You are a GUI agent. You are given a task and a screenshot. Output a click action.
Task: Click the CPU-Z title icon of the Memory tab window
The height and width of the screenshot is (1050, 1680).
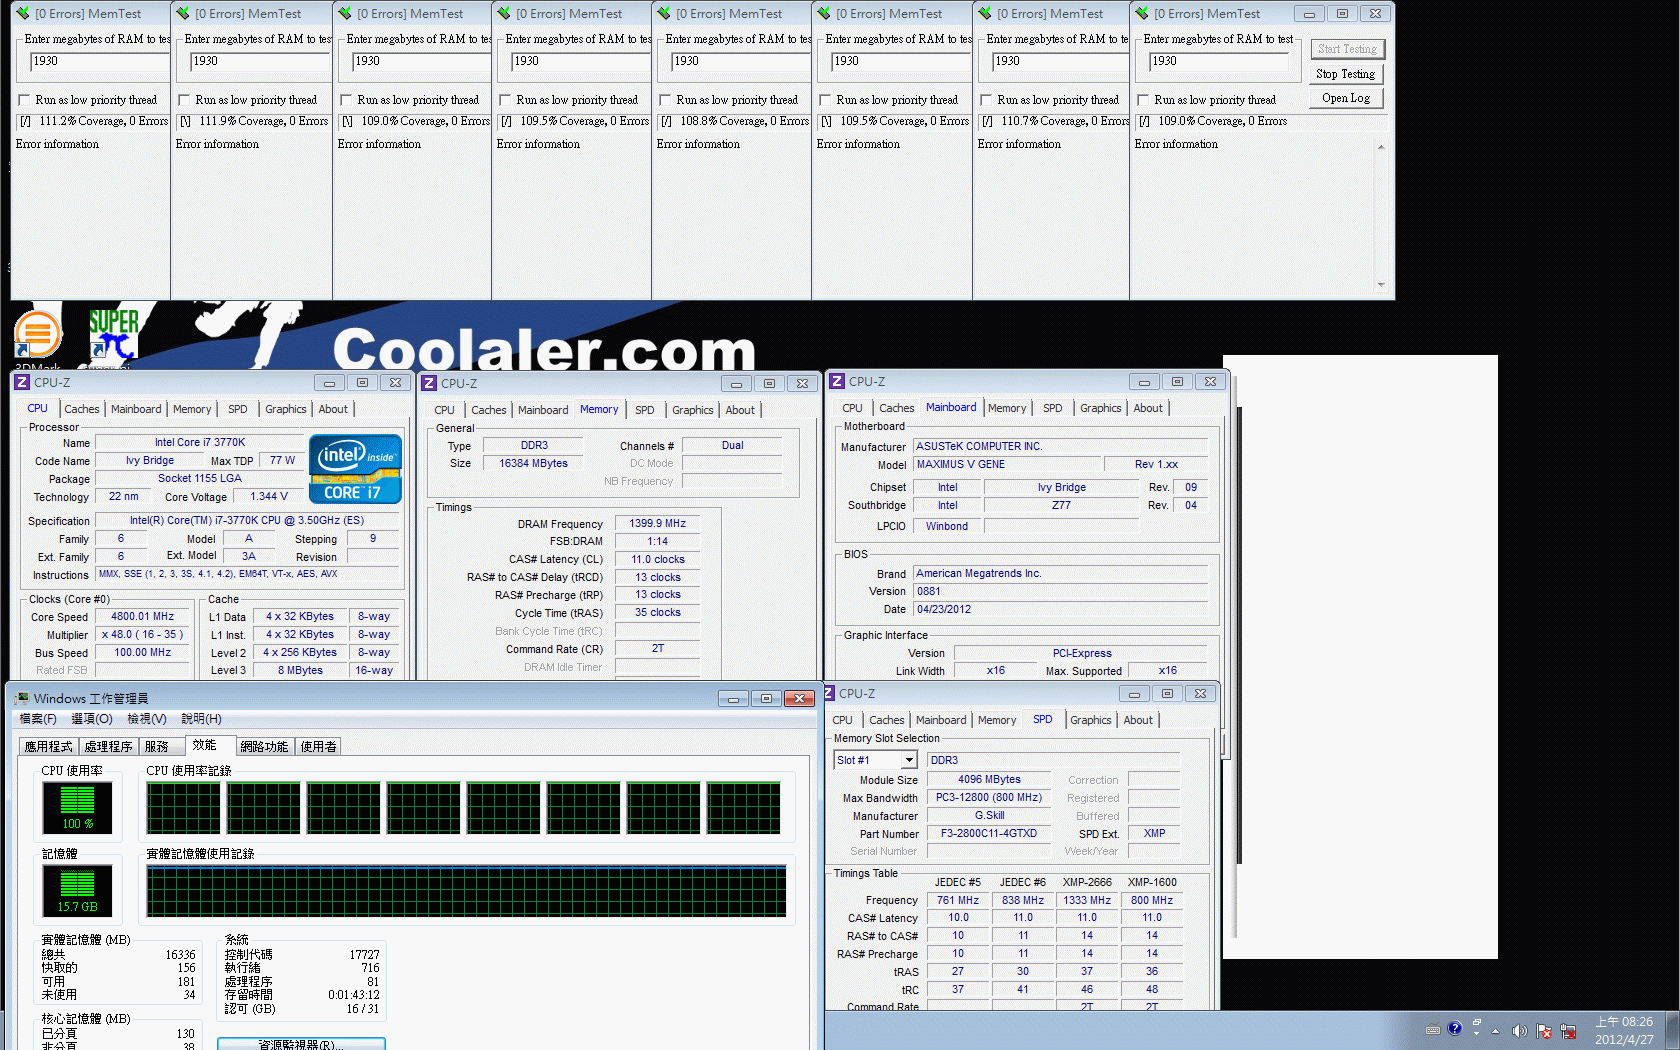click(429, 383)
